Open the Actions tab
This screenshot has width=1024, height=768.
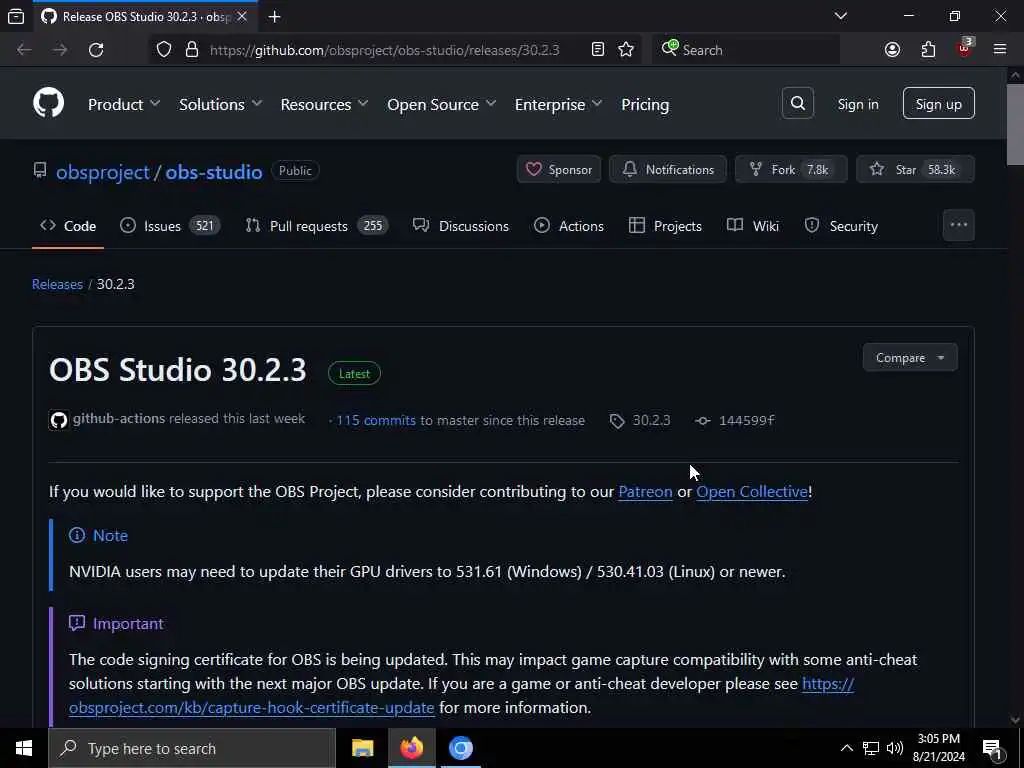[569, 226]
